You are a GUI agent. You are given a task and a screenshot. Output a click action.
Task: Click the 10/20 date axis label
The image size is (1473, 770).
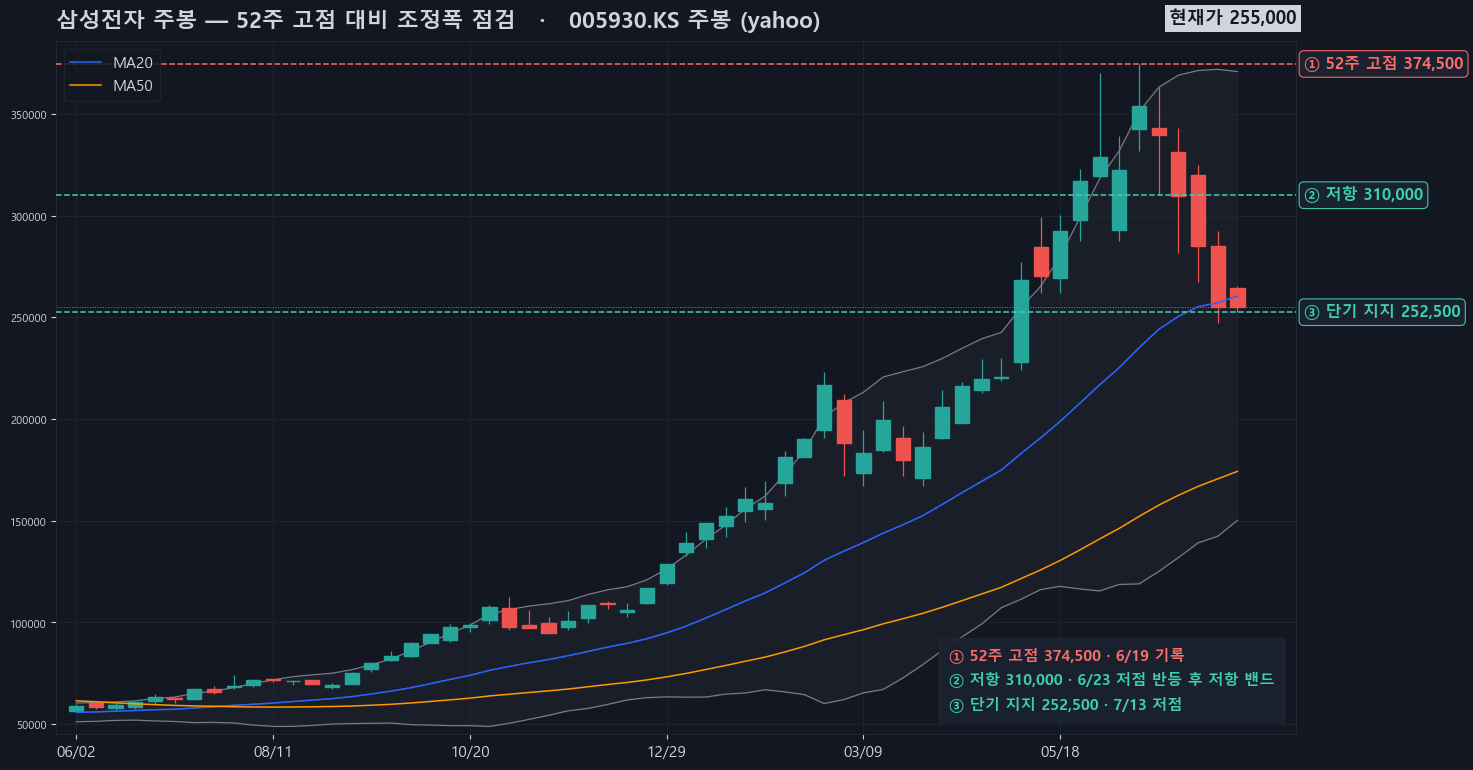coord(470,750)
